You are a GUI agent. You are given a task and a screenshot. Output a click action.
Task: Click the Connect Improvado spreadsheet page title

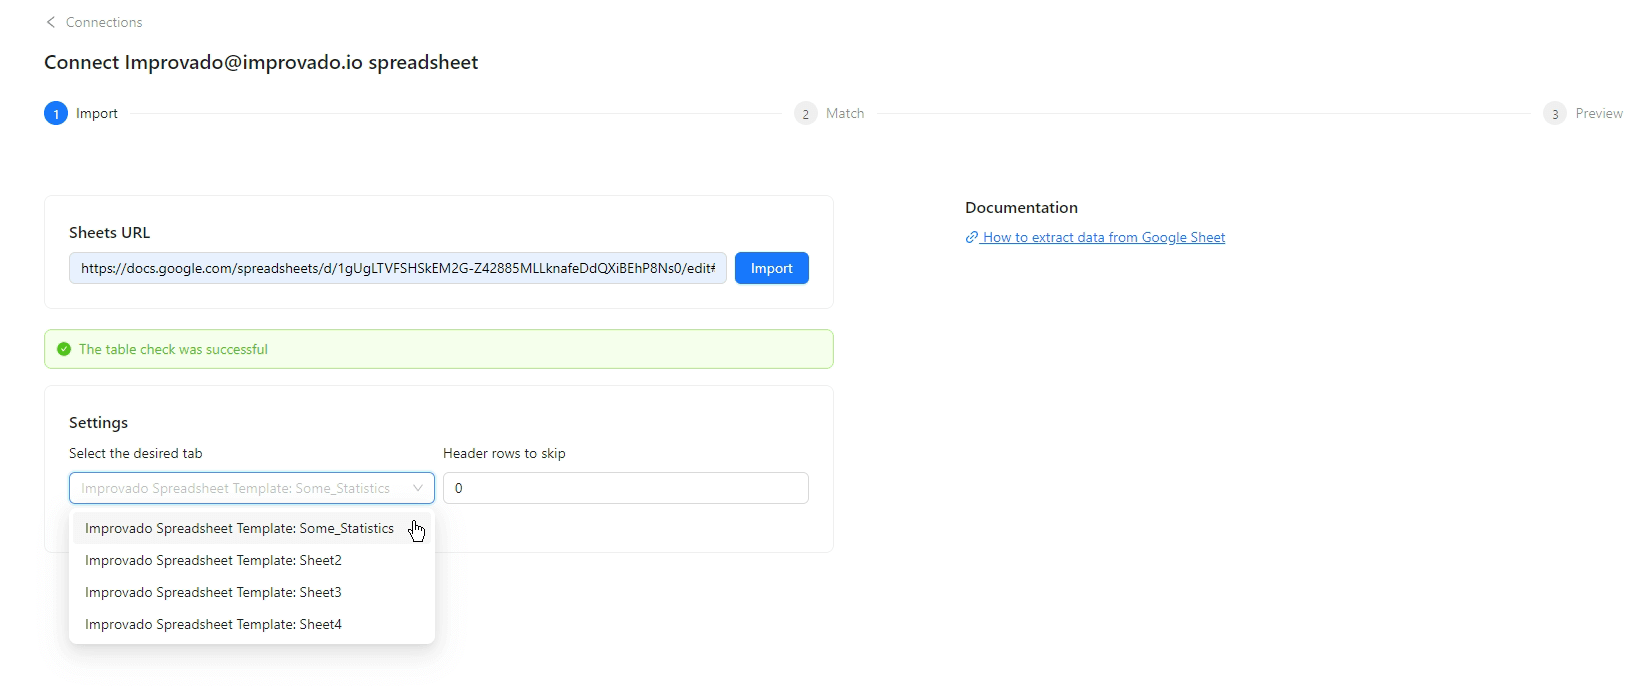tap(261, 62)
